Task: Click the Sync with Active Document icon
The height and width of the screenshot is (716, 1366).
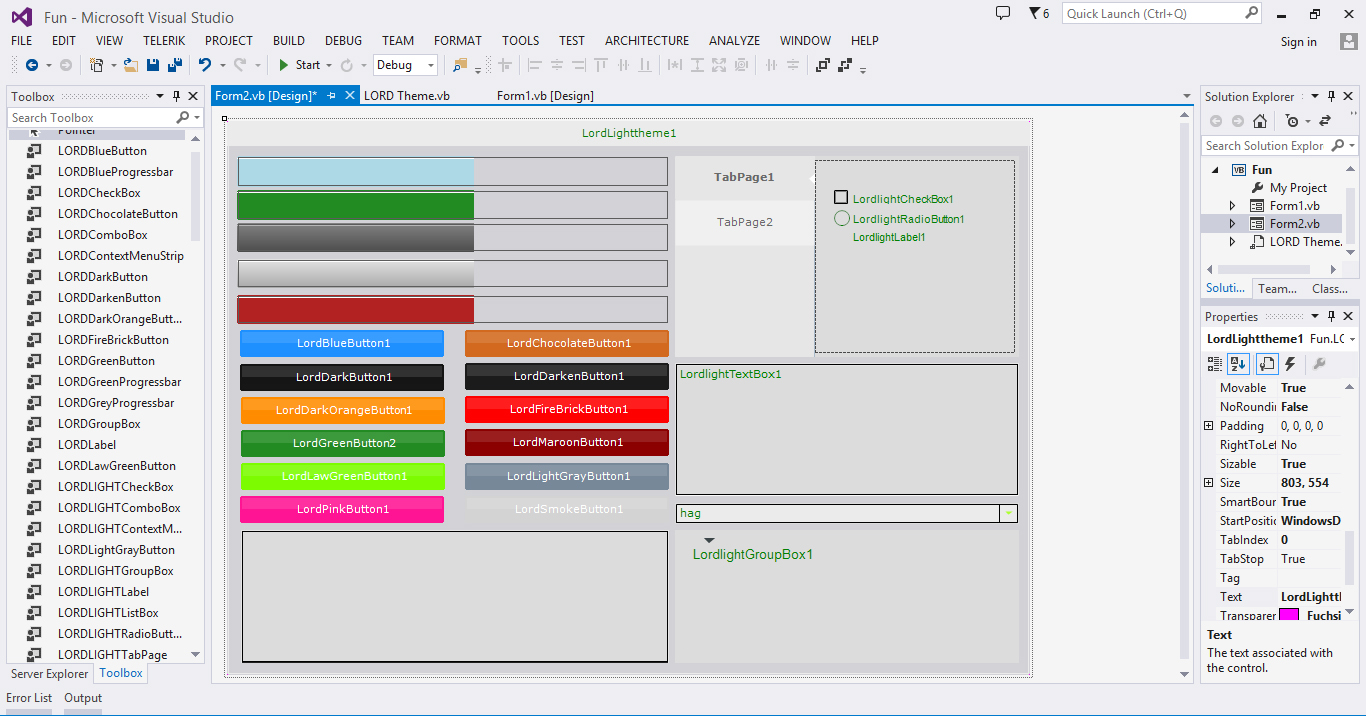Action: (x=1325, y=121)
